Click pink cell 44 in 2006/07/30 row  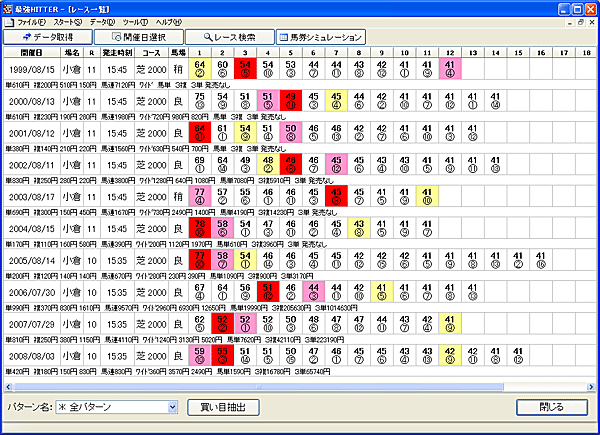pos(313,292)
